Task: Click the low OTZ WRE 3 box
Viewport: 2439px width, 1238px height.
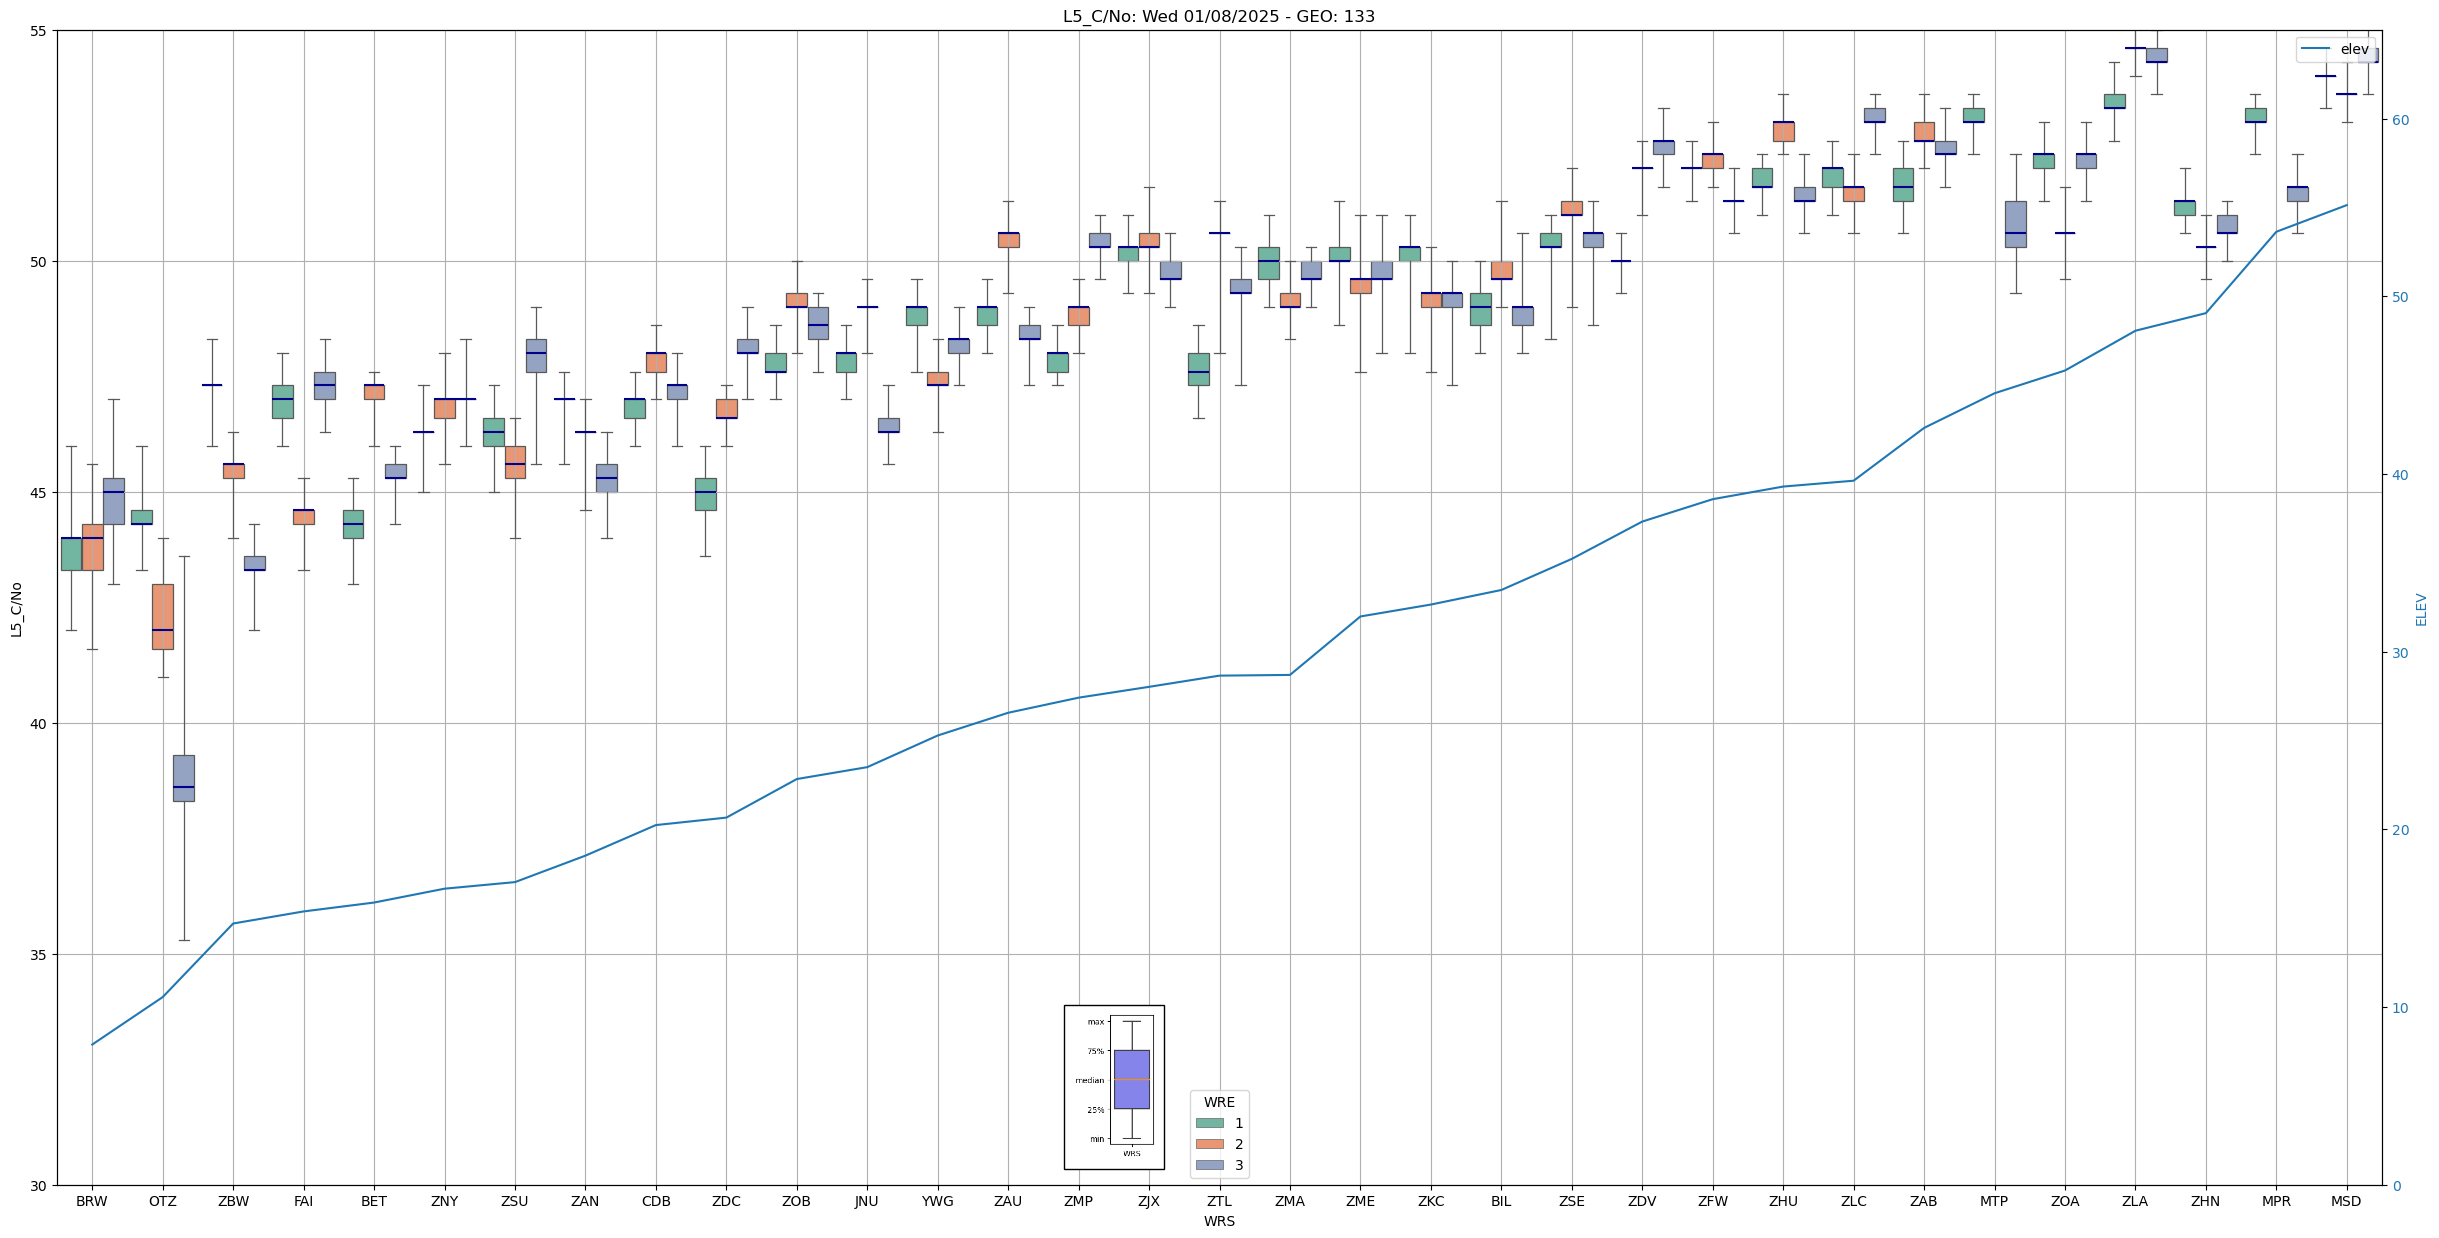Action: tap(183, 778)
